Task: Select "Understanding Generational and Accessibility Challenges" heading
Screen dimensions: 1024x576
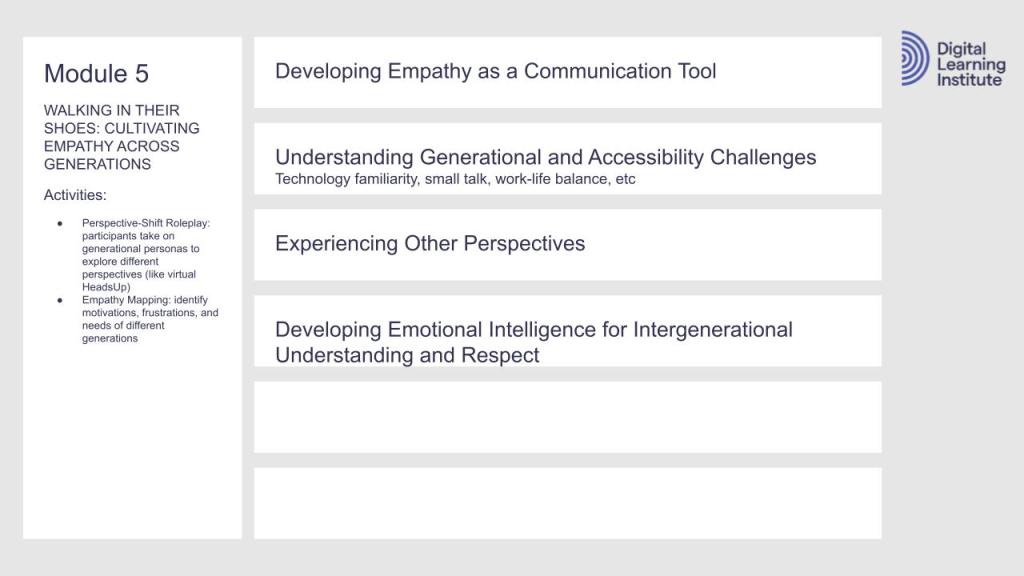Action: pyautogui.click(x=545, y=157)
